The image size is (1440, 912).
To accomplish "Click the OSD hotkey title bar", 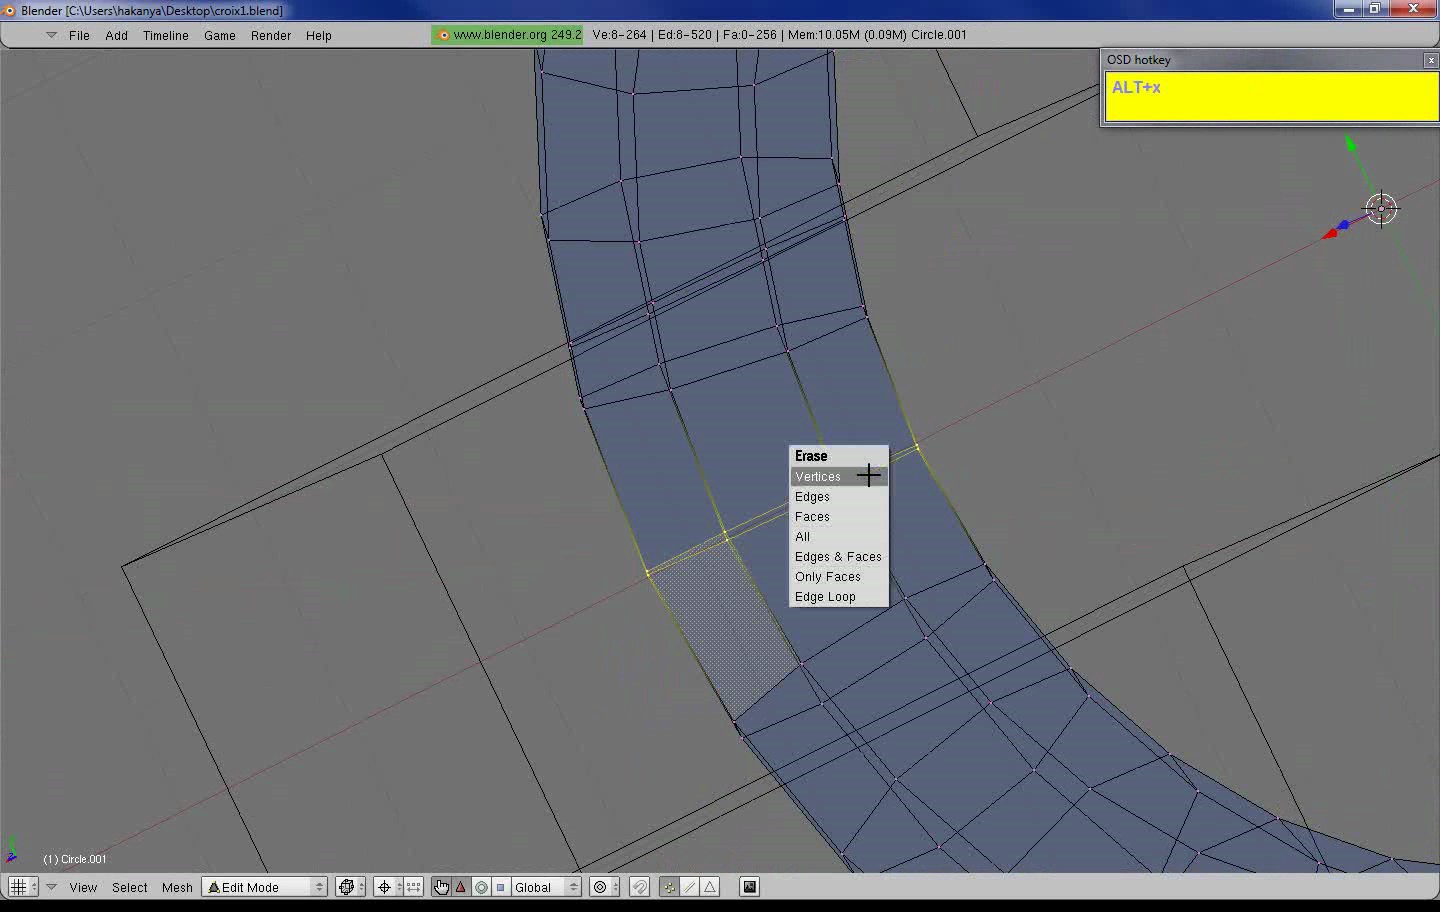I will pos(1264,60).
